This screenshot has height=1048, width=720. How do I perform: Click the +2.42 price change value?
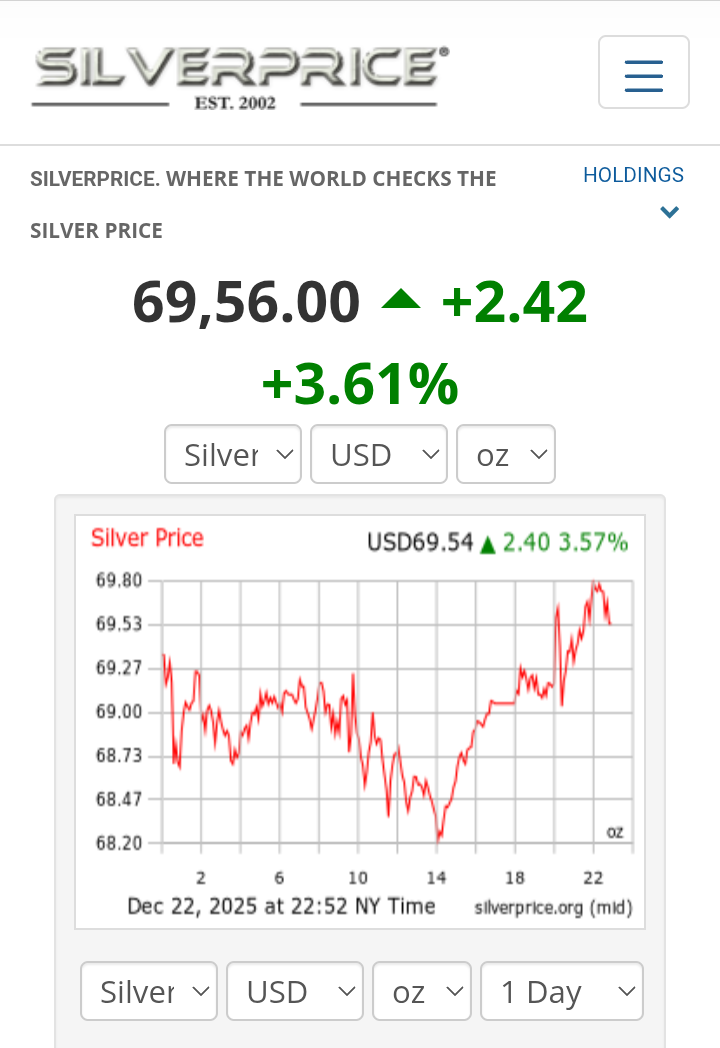[x=514, y=302]
